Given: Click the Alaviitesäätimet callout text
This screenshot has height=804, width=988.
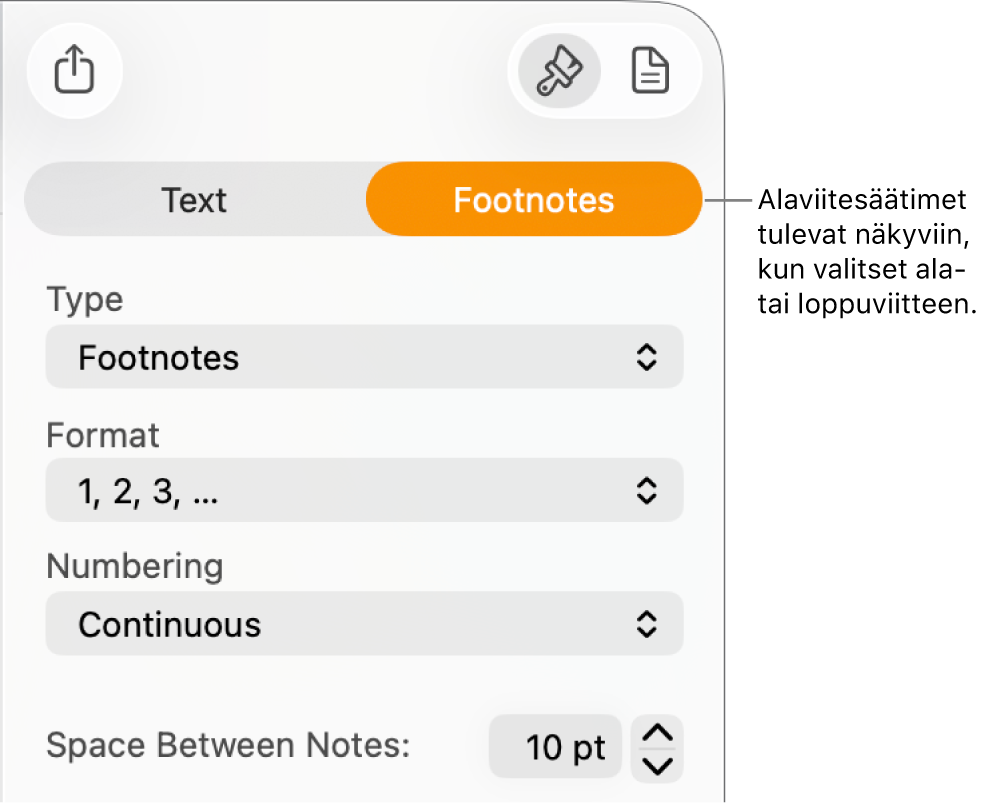Looking at the screenshot, I should 866,252.
